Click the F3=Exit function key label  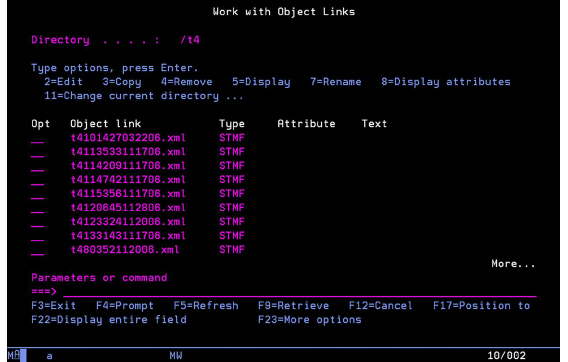pos(54,306)
